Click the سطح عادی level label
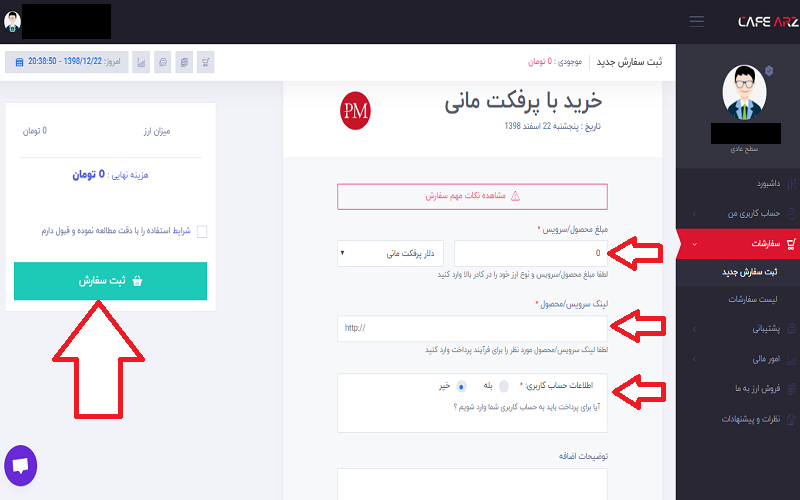Screen dimensions: 800x500 point(744,149)
